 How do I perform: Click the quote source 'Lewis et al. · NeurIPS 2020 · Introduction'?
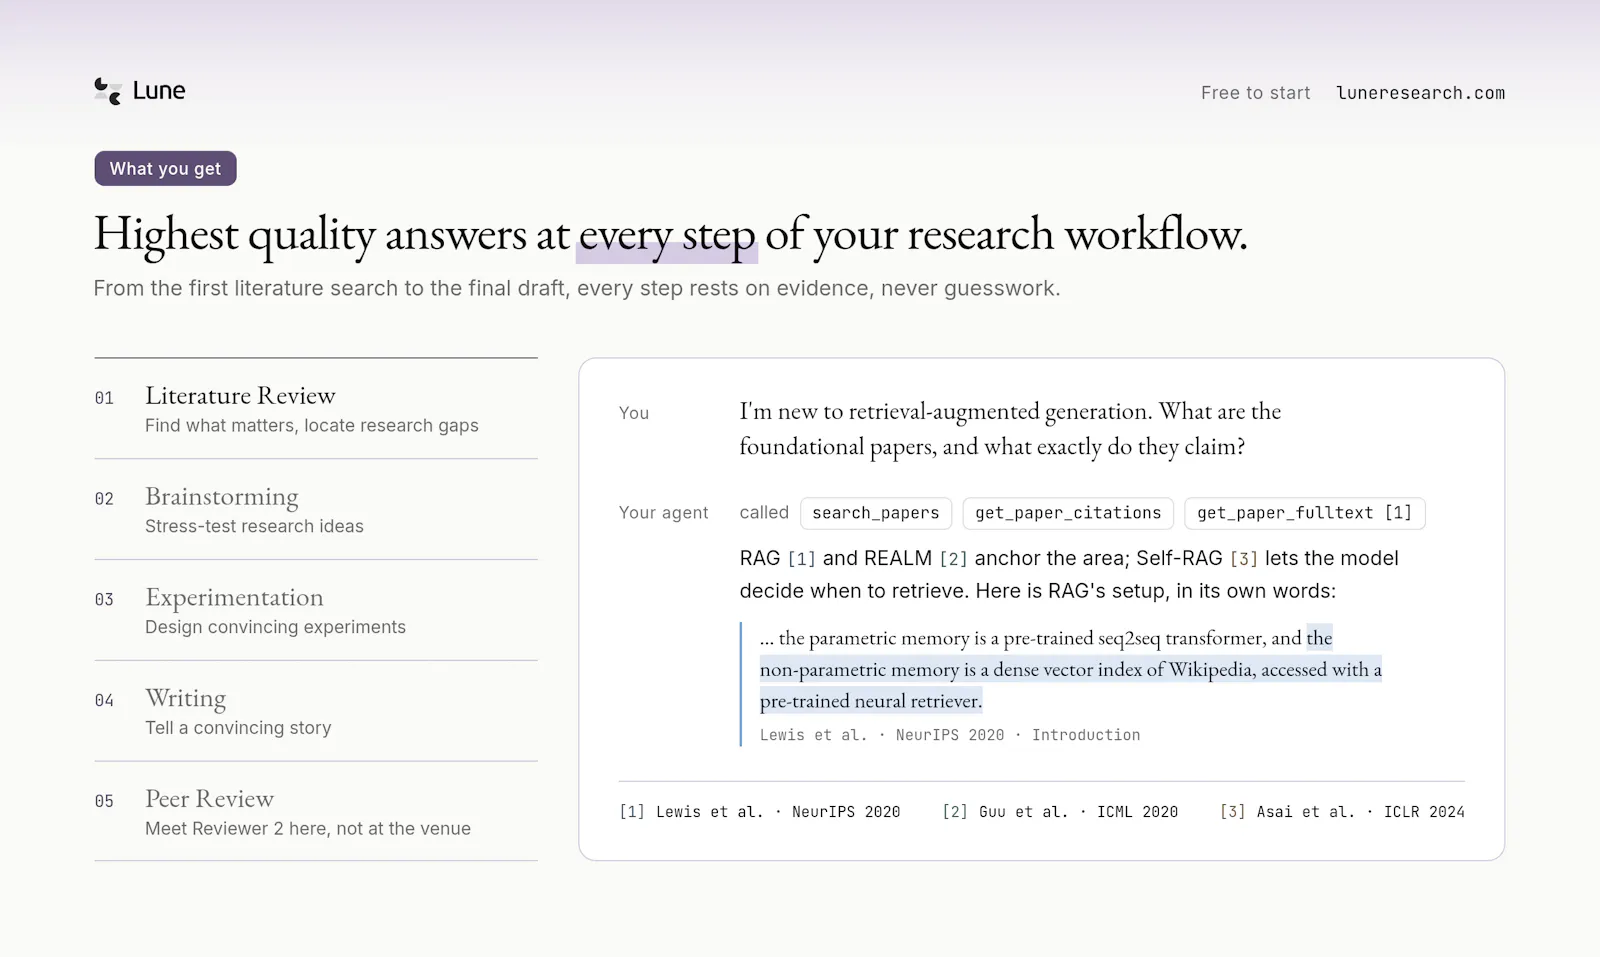point(950,735)
